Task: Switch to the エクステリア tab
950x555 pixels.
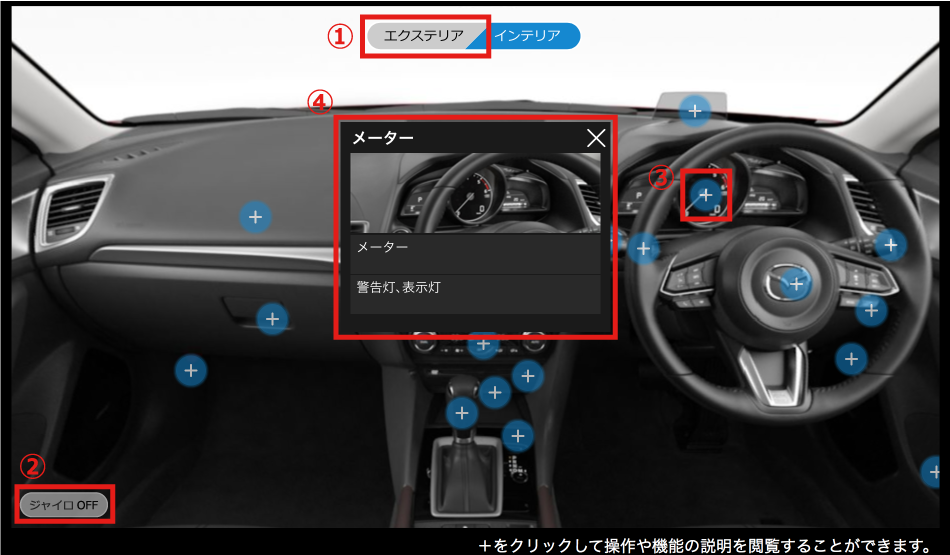Action: tap(424, 36)
